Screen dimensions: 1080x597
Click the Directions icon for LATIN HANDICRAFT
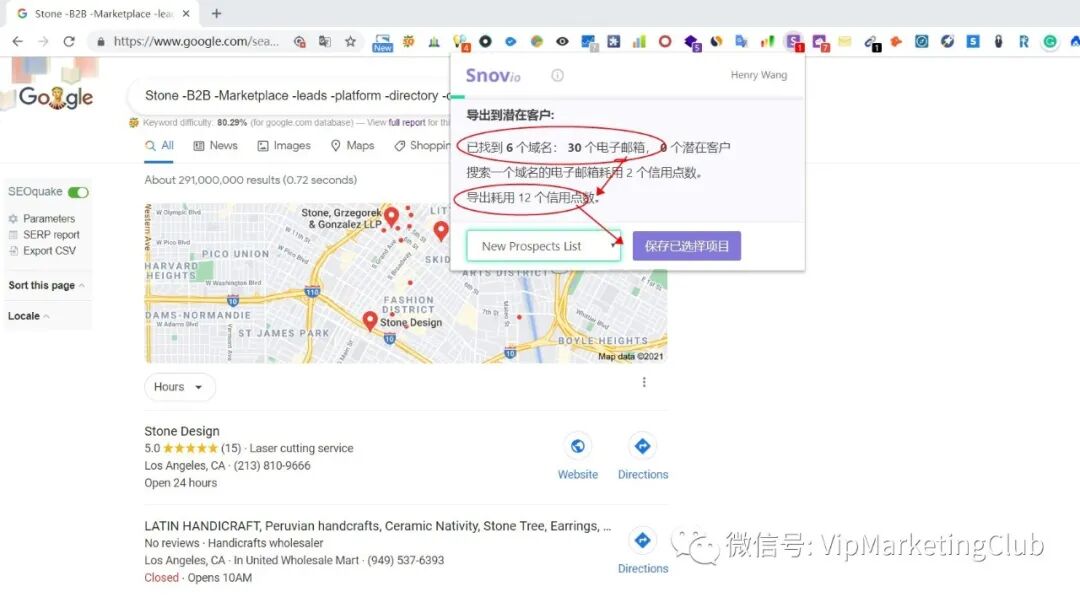coord(643,541)
